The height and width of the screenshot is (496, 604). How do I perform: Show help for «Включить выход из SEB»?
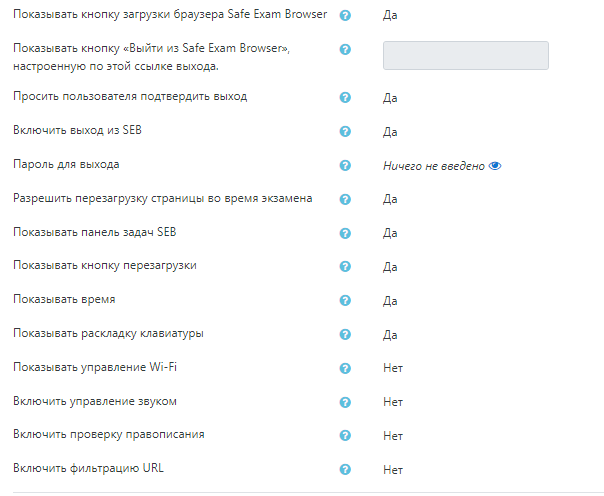point(345,132)
